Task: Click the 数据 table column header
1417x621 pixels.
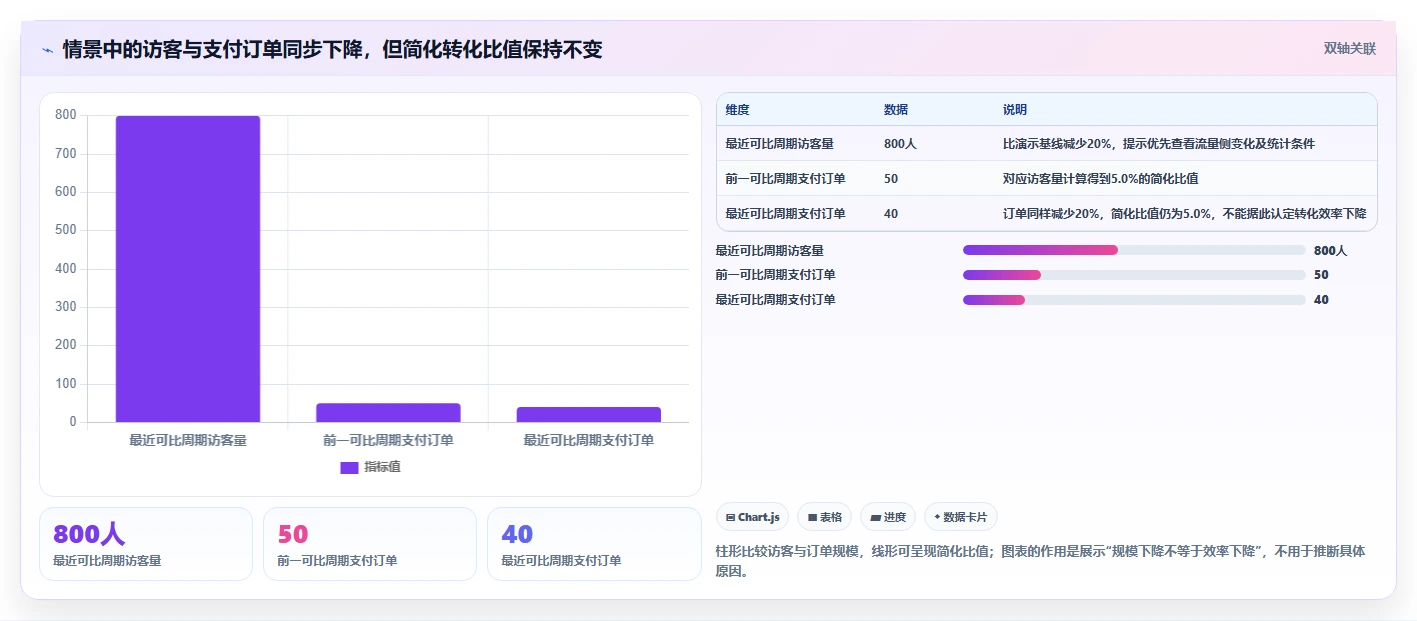Action: tap(896, 110)
